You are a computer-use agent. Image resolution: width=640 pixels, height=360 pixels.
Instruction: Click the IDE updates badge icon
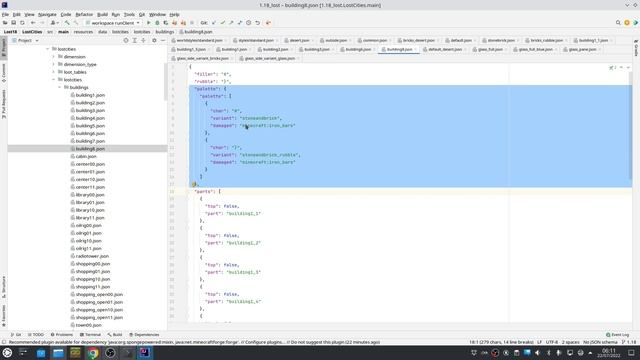[627, 23]
